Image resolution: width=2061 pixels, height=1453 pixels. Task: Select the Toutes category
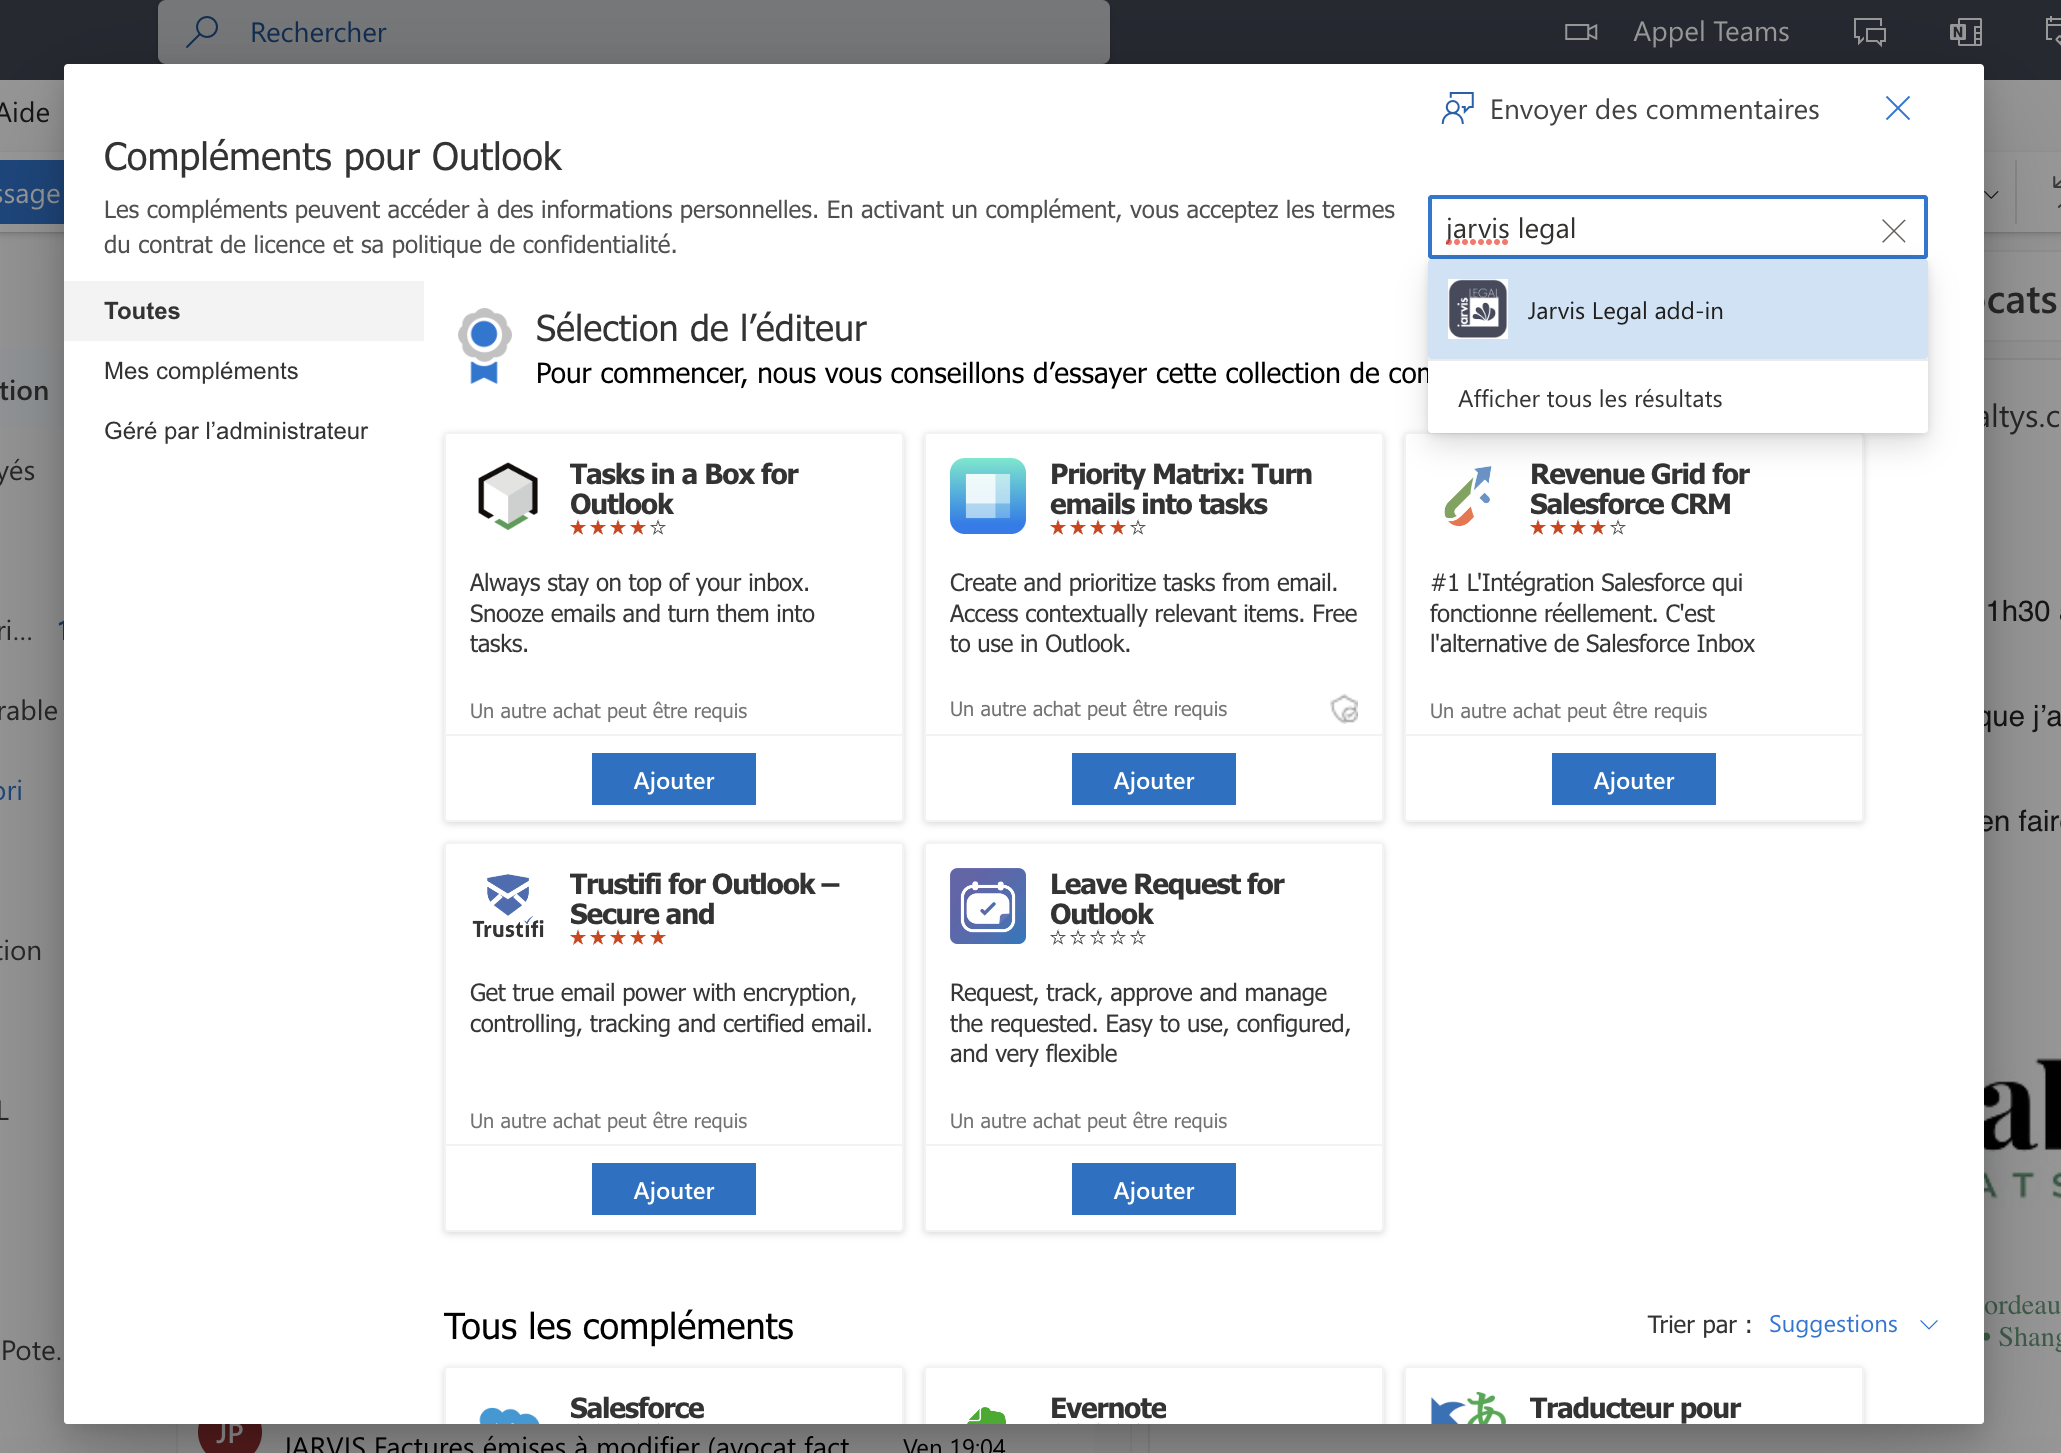pyautogui.click(x=244, y=310)
